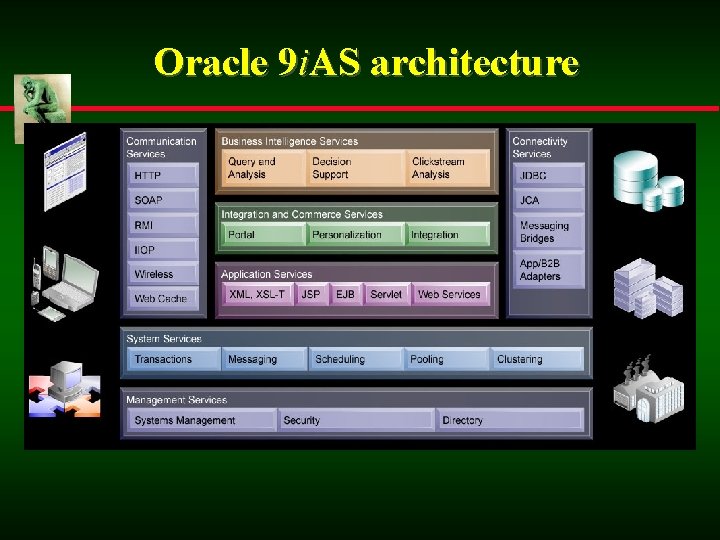Click the Clustering box
This screenshot has width=720, height=540.
(x=537, y=359)
